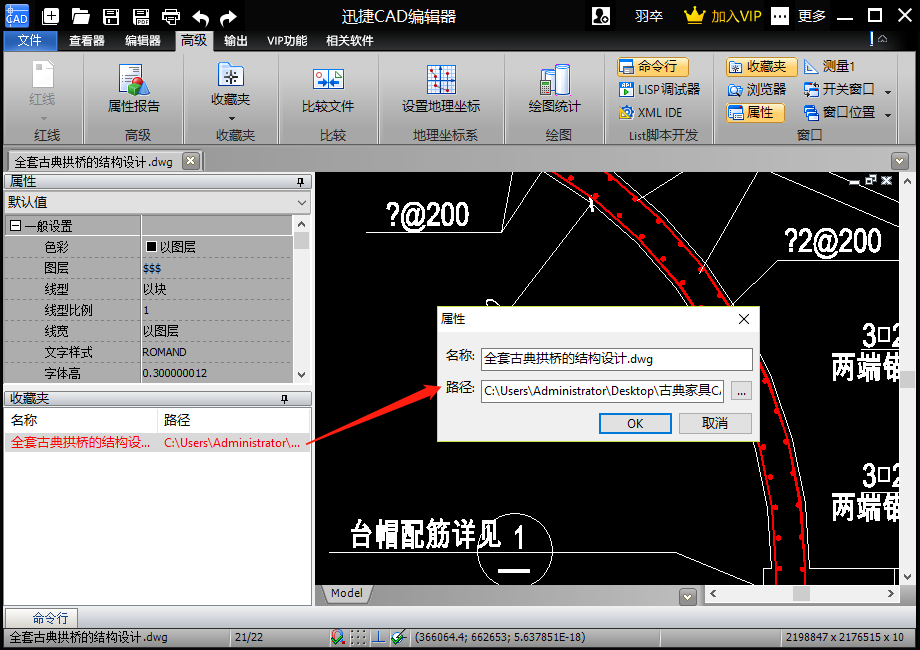The width and height of the screenshot is (920, 650).
Task: Expand layout list dropdown beside Model tab
Action: [688, 597]
